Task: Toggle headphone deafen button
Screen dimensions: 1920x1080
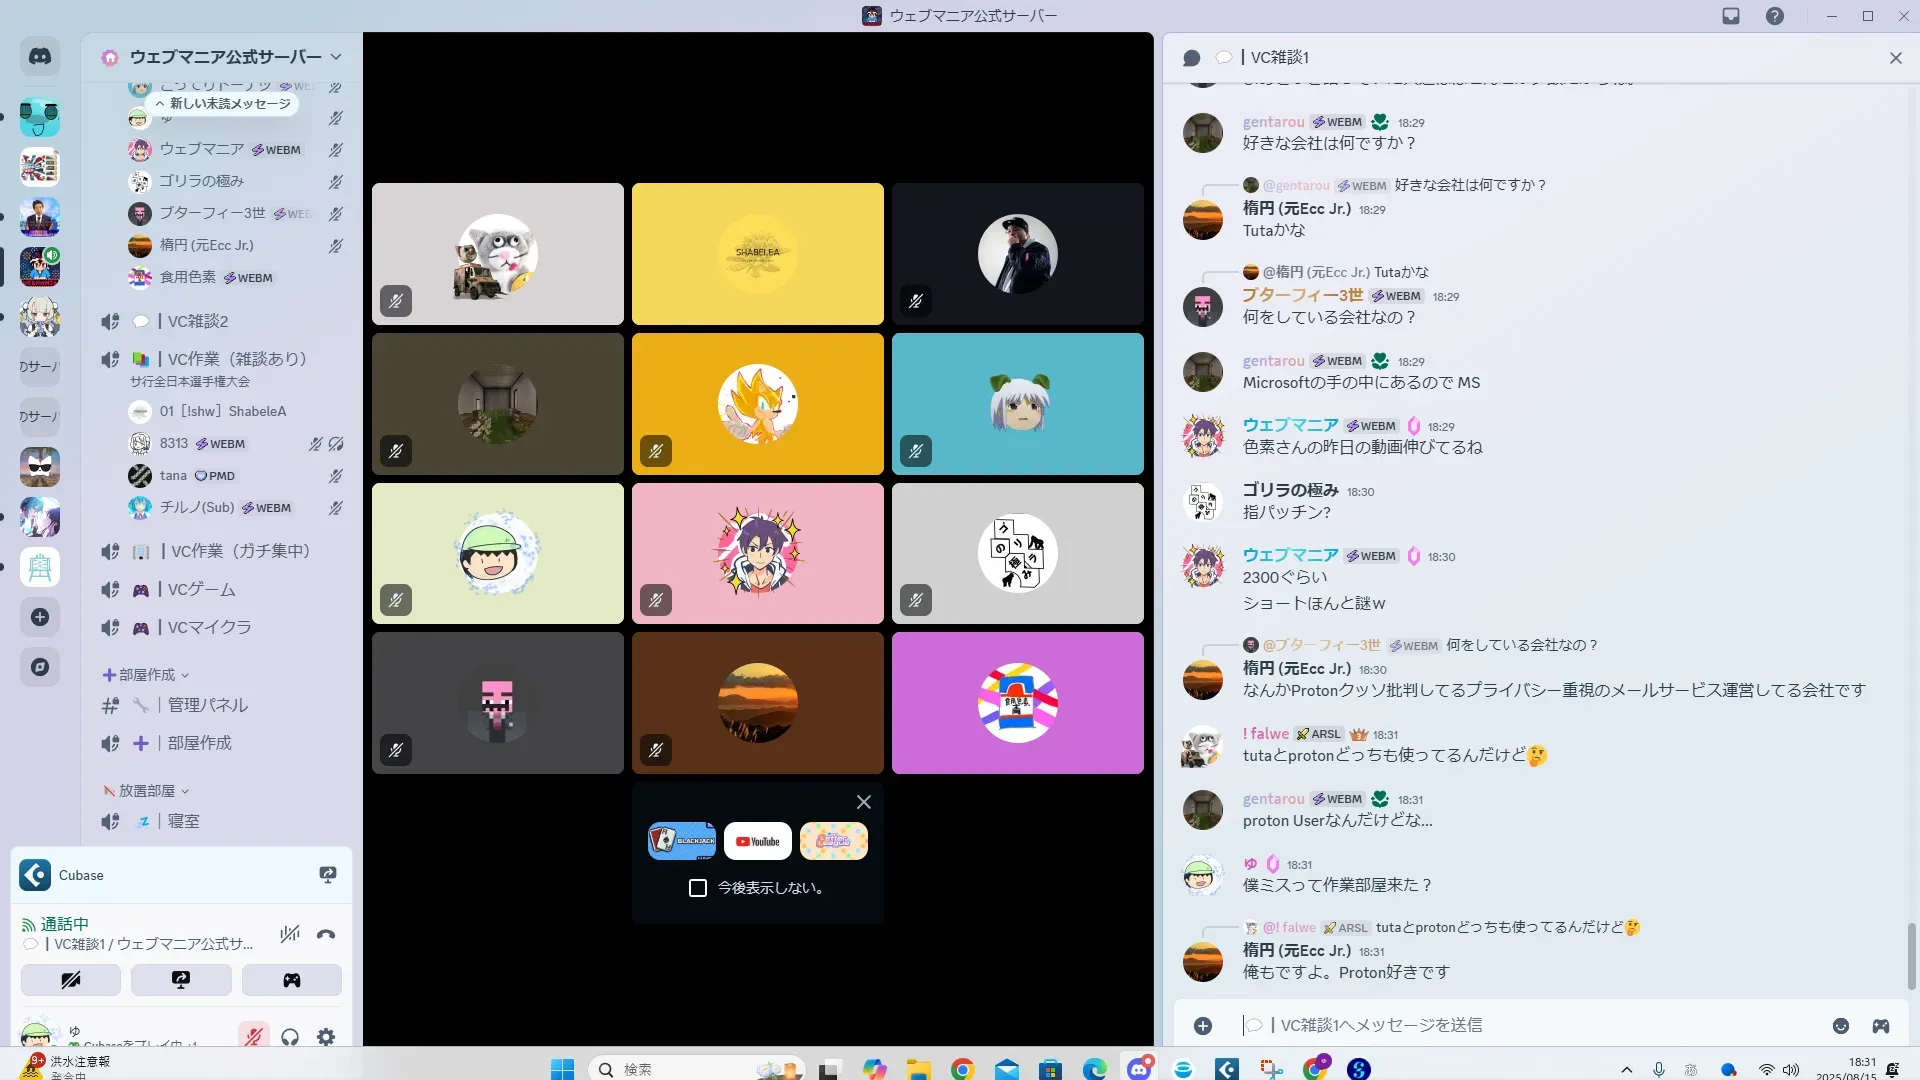Action: (290, 1037)
